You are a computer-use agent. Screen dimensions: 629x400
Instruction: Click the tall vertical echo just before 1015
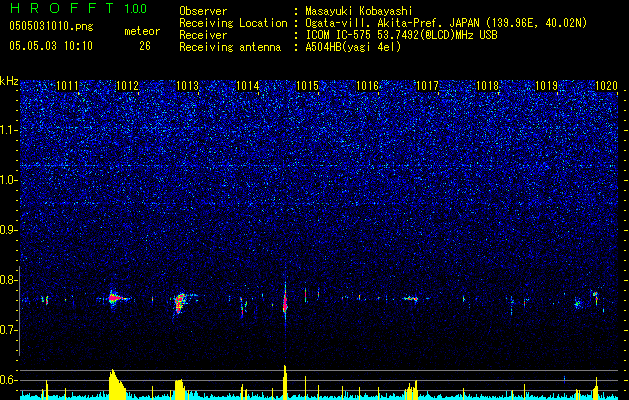coord(285,302)
